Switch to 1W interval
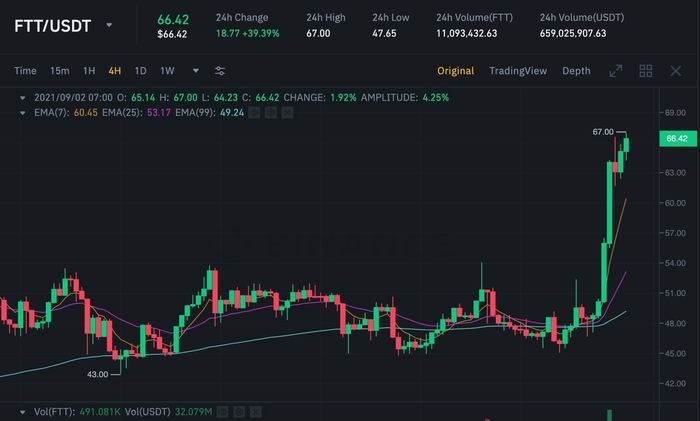700x421 pixels. pos(167,71)
